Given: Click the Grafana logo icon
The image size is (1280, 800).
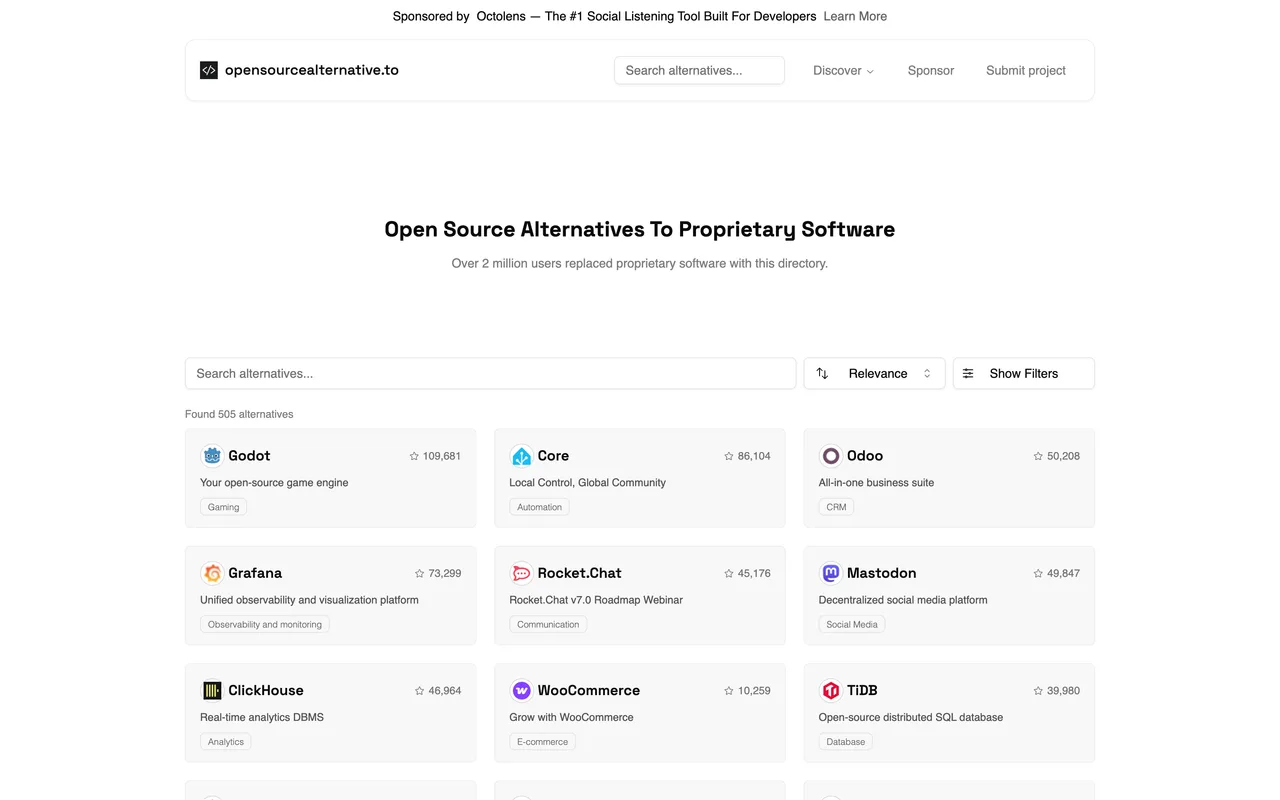Looking at the screenshot, I should pos(212,573).
